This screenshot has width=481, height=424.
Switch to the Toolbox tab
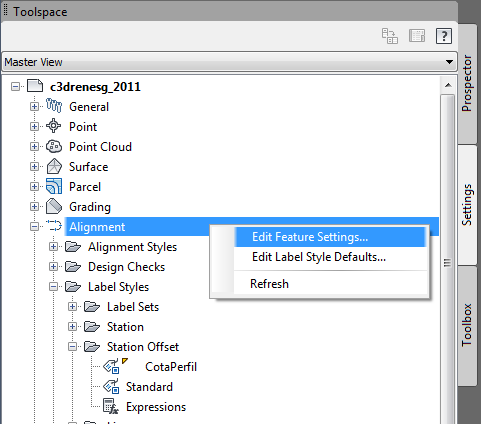tap(467, 325)
